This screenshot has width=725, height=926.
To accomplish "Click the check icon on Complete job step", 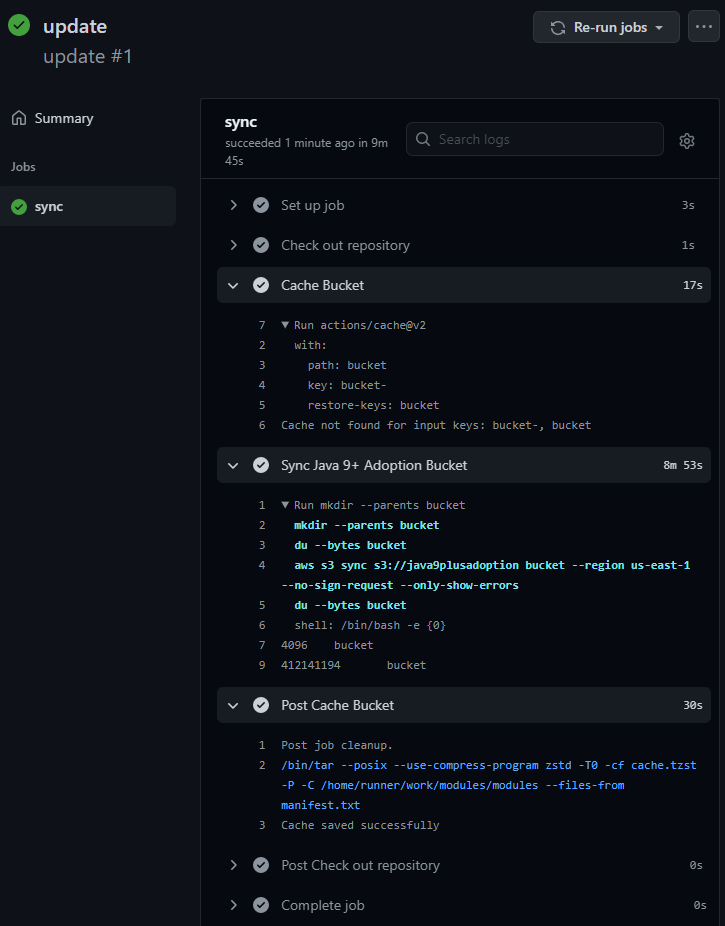I will pos(260,904).
